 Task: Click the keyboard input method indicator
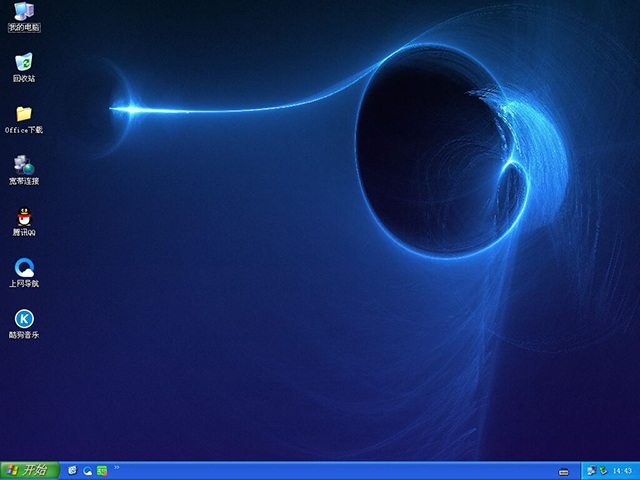[x=564, y=471]
